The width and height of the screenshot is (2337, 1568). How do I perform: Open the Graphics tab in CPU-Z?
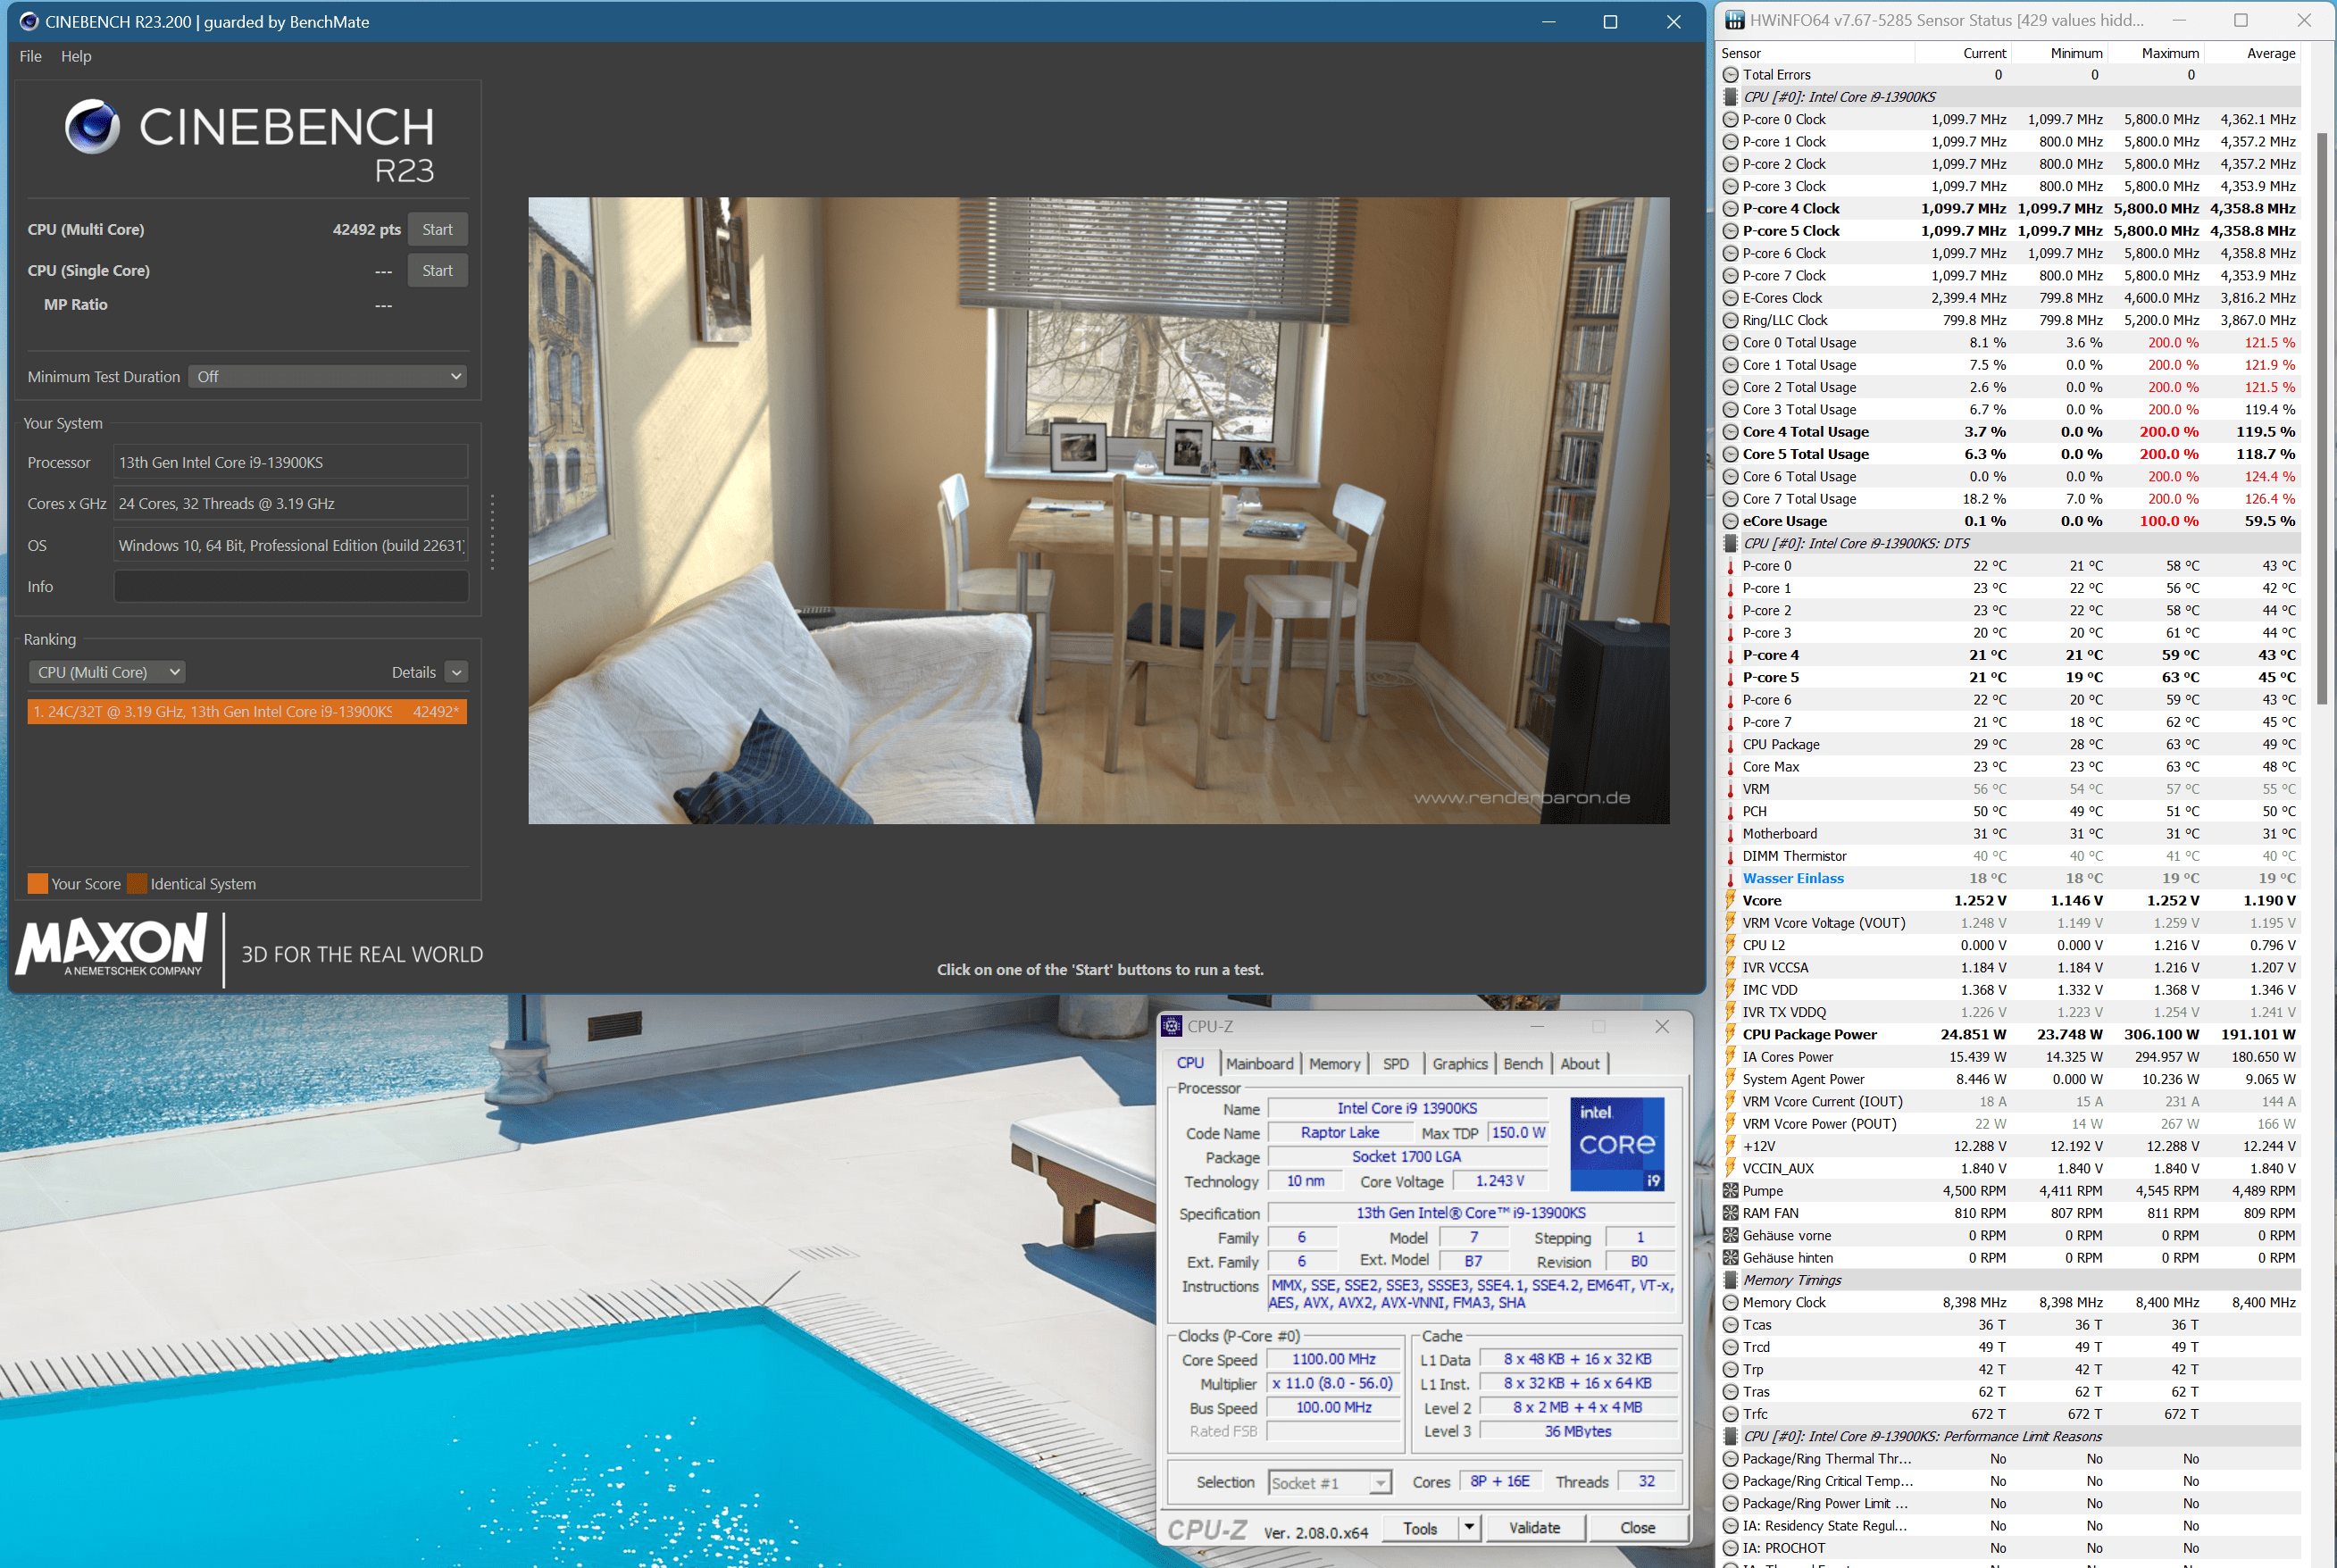(x=1460, y=1064)
